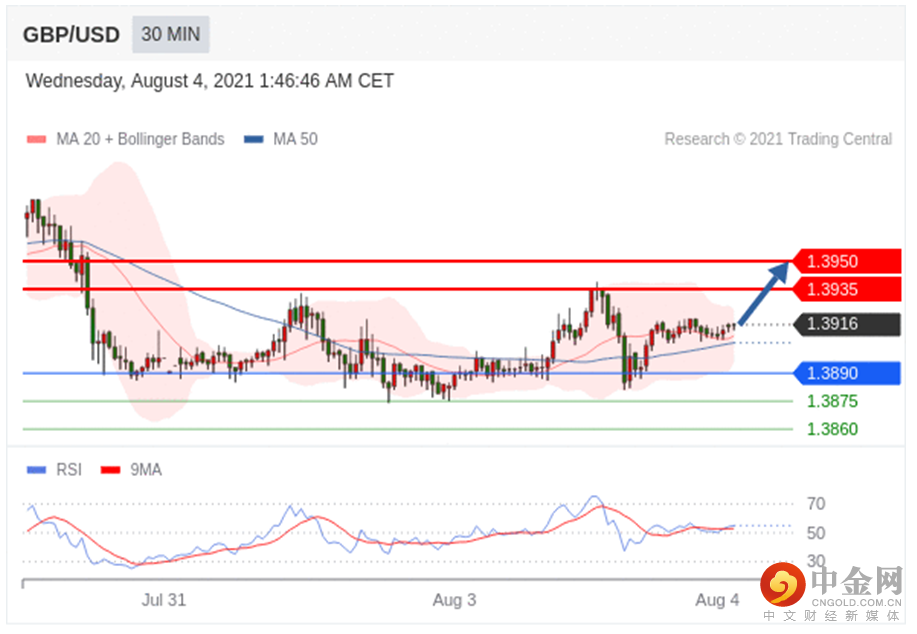Click the Aug 4 date axis label

click(x=717, y=600)
